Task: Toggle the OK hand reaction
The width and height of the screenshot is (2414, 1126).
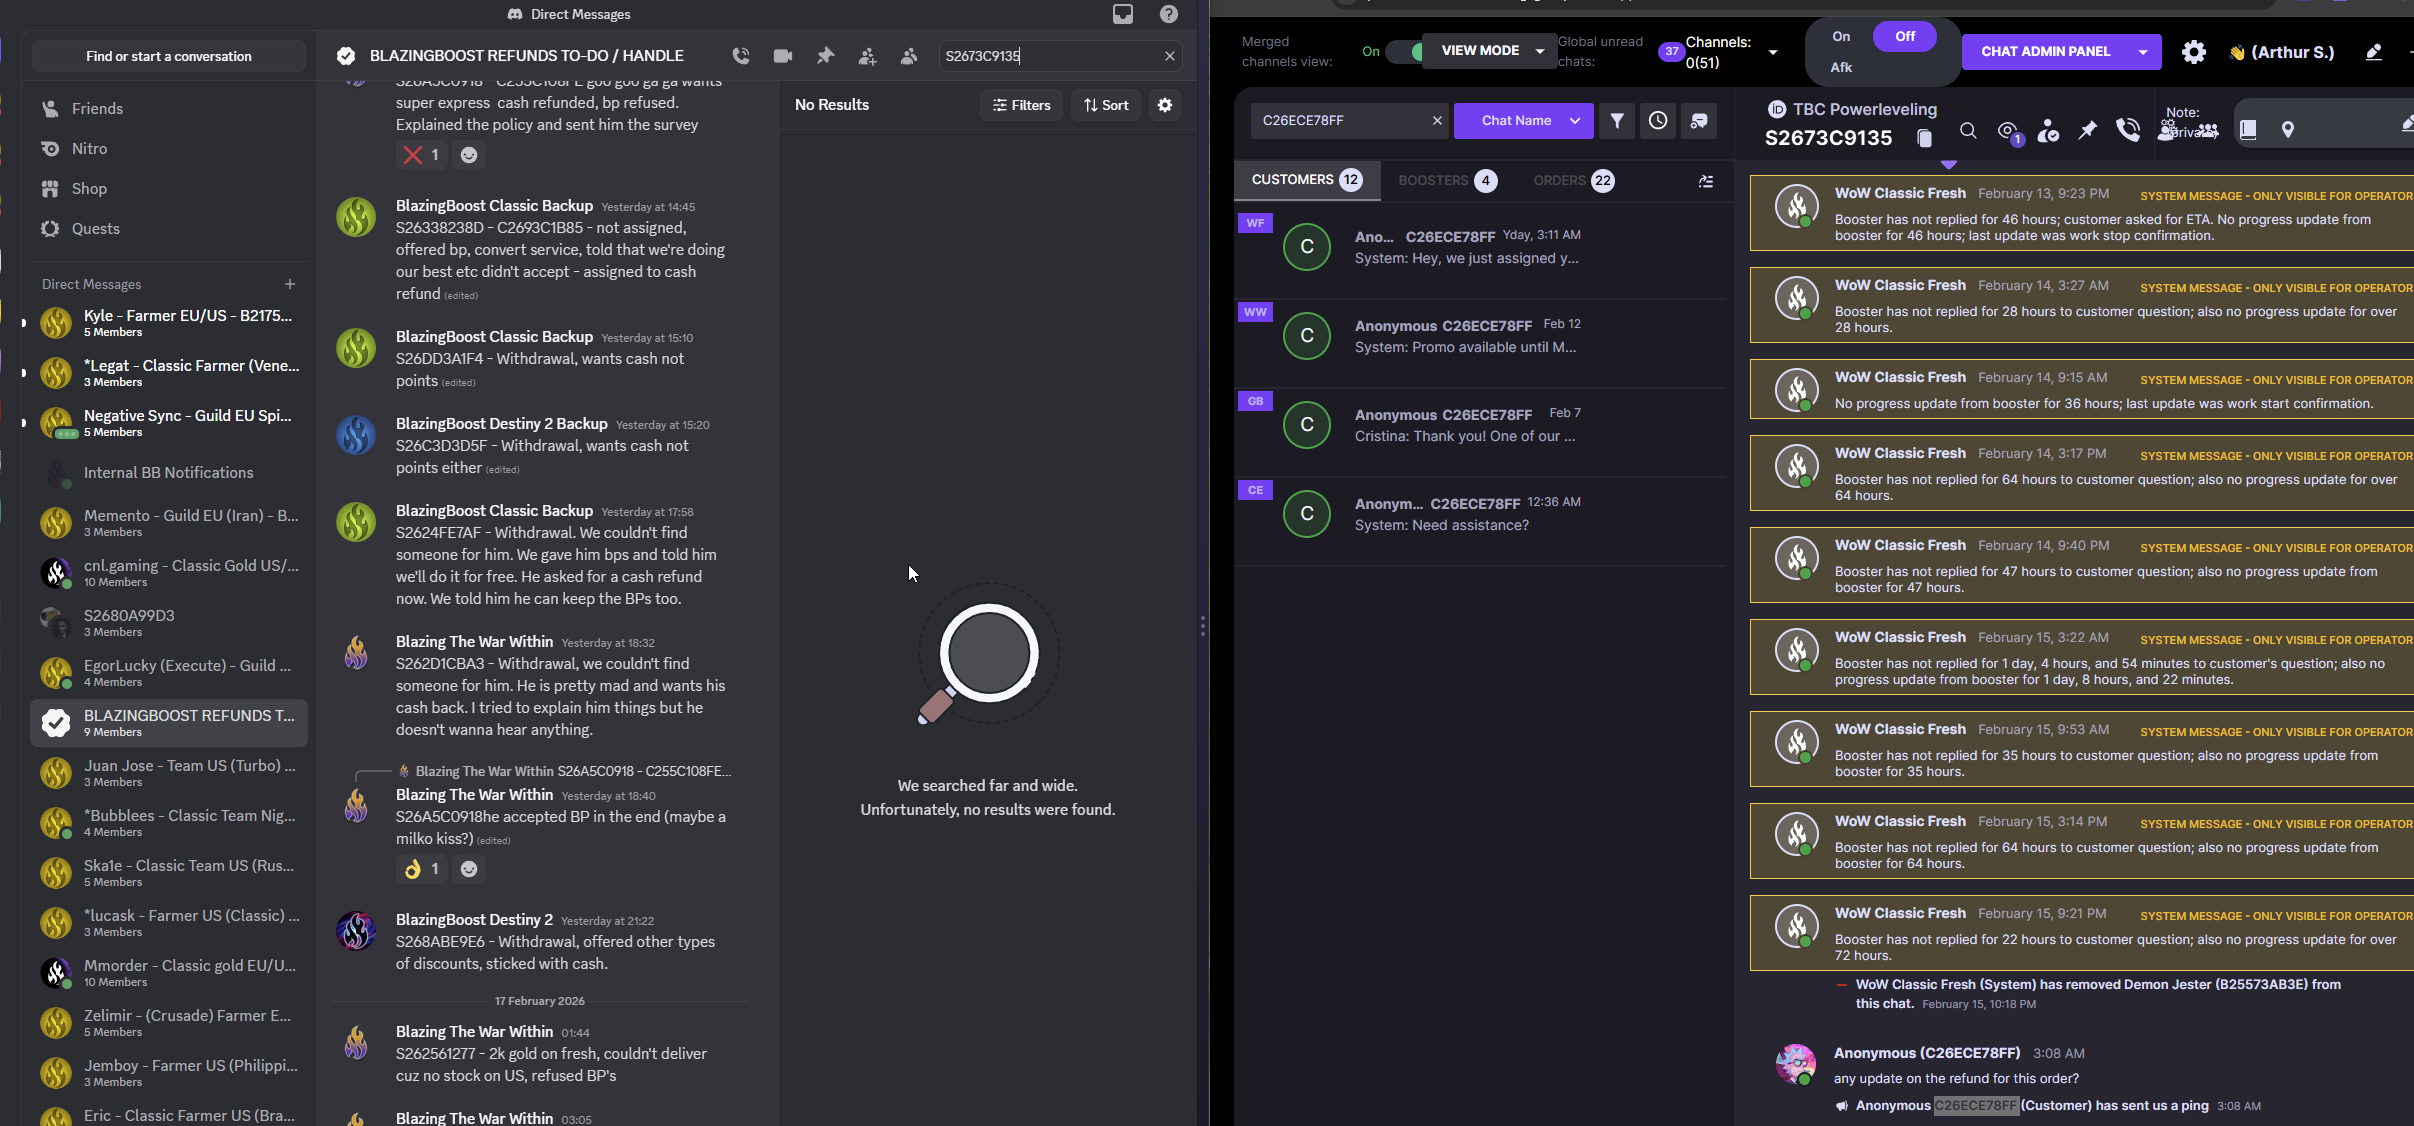Action: (421, 869)
